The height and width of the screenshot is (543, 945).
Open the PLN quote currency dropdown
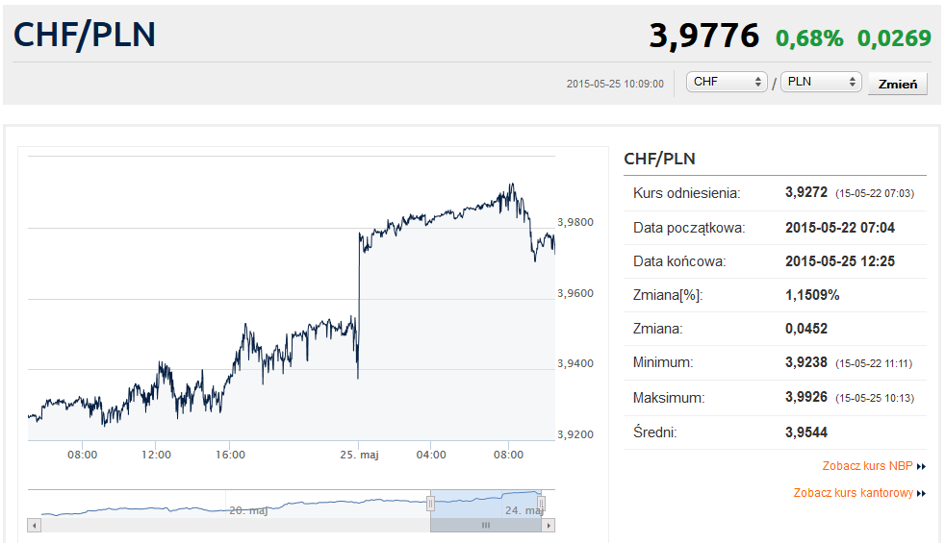coord(821,82)
